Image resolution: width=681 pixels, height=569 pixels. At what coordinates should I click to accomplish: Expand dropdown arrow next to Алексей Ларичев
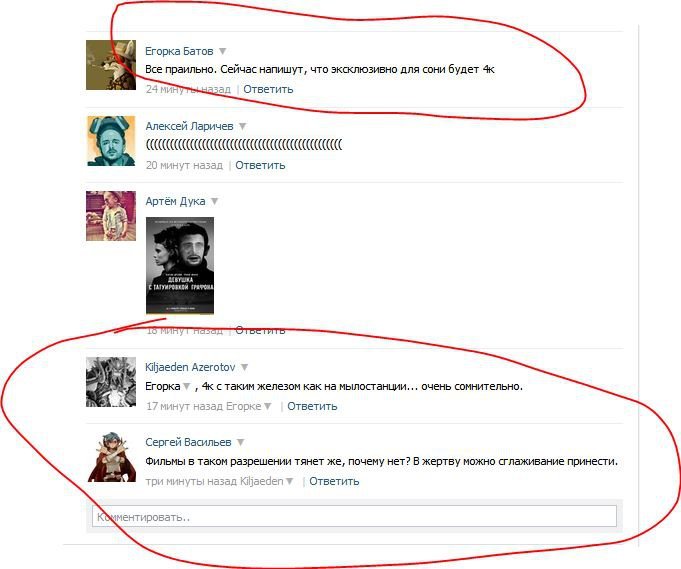(242, 126)
